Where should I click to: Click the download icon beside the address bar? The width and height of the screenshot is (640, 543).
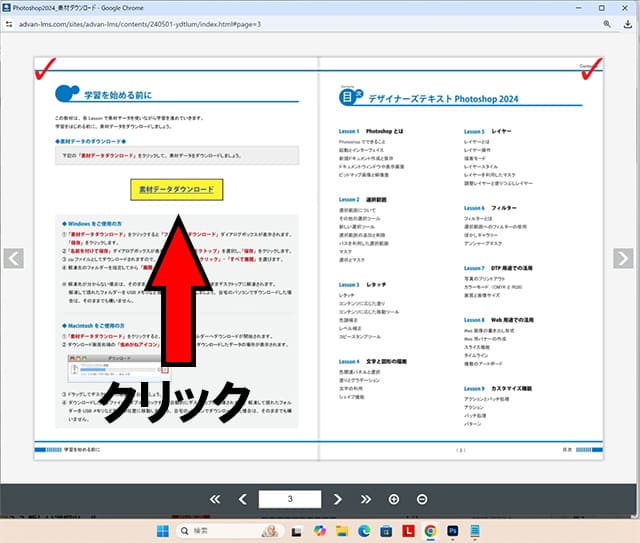628,24
